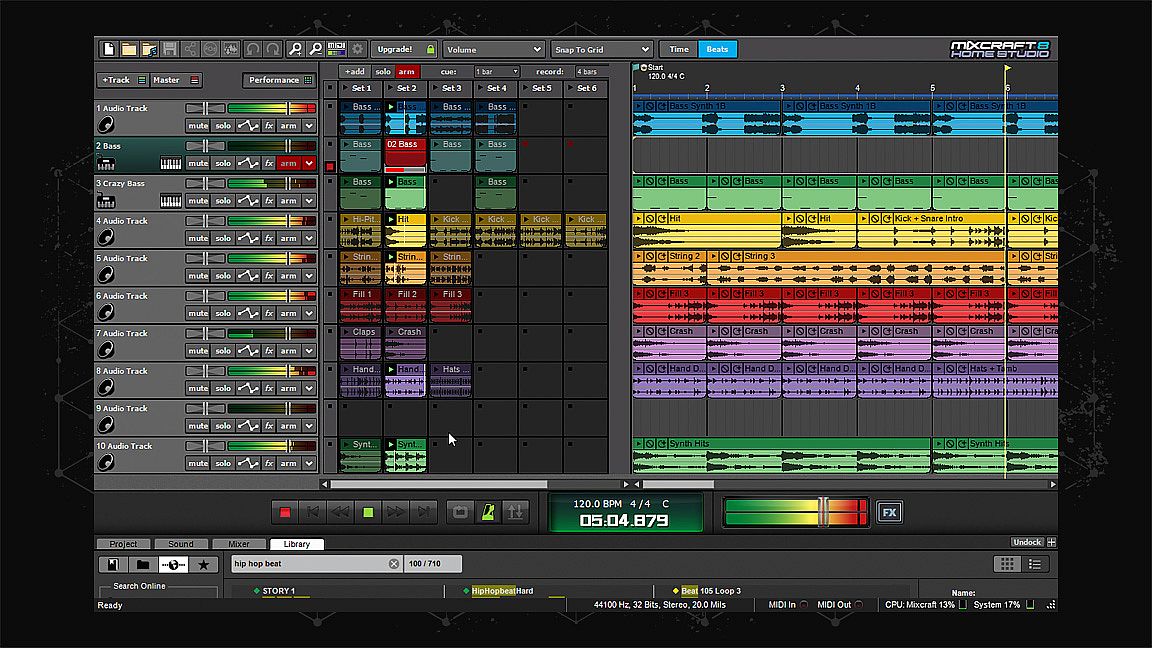The width and height of the screenshot is (1152, 648).
Task: Solo the 3 Crazy Bass track
Action: click(x=222, y=201)
